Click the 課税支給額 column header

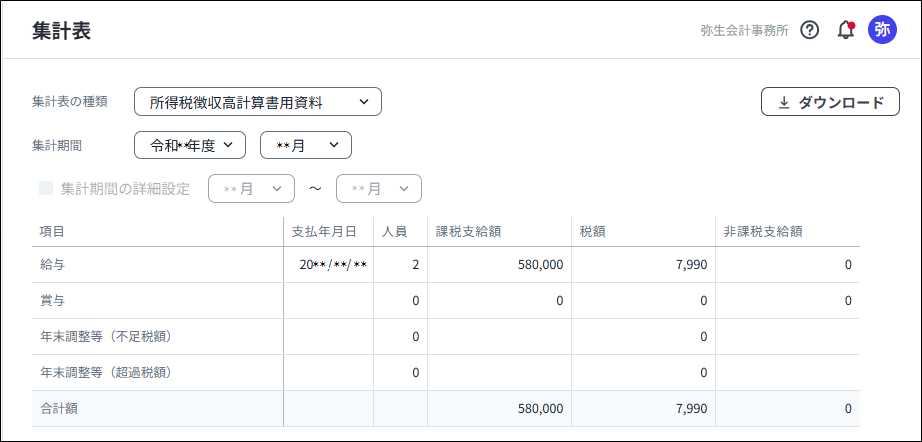468,231
